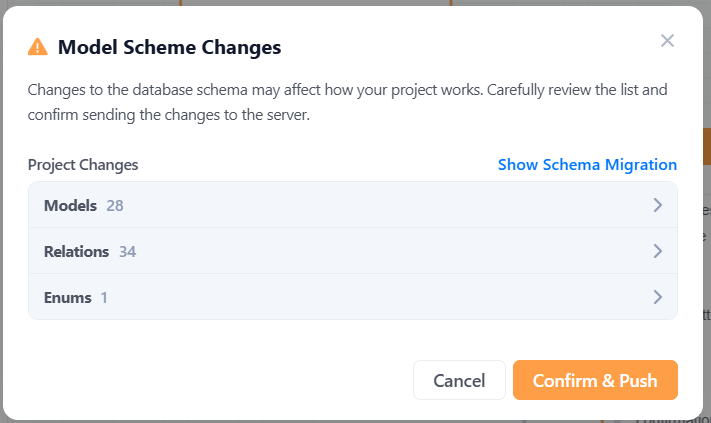Screen dimensions: 711x423
Task: Click the schema warning description paragraph
Action: tap(347, 102)
